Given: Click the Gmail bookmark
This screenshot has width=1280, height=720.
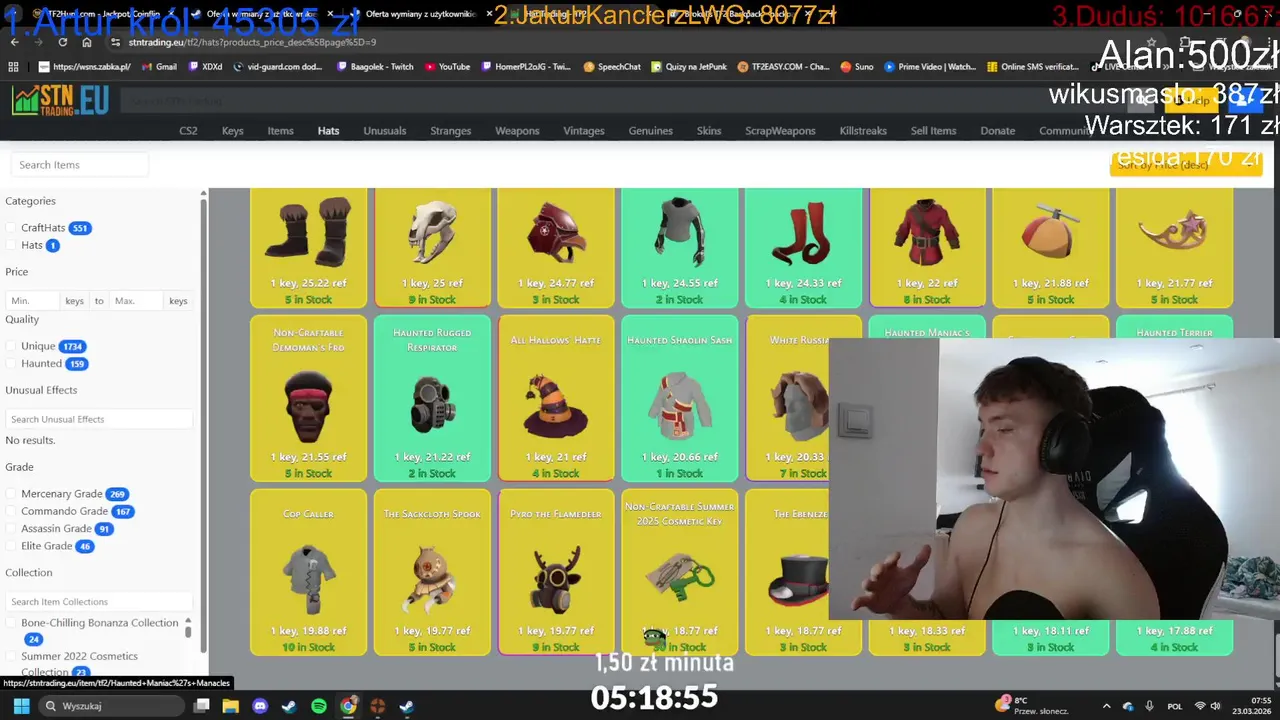Looking at the screenshot, I should click(x=158, y=67).
